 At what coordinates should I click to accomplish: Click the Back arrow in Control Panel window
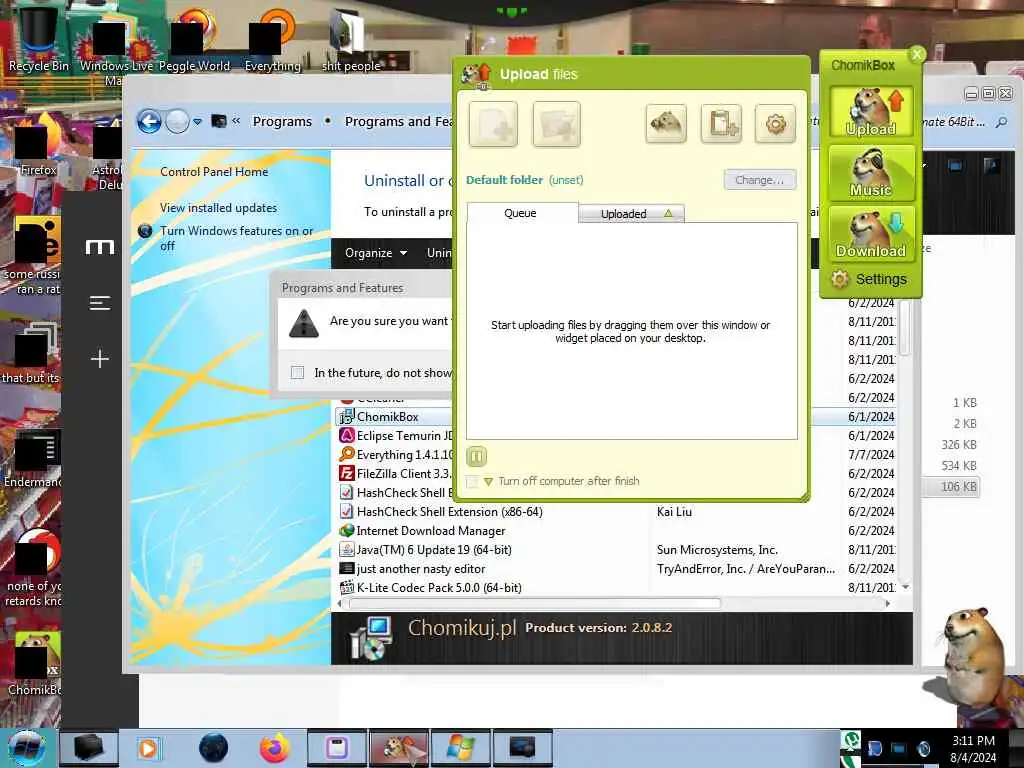point(150,121)
